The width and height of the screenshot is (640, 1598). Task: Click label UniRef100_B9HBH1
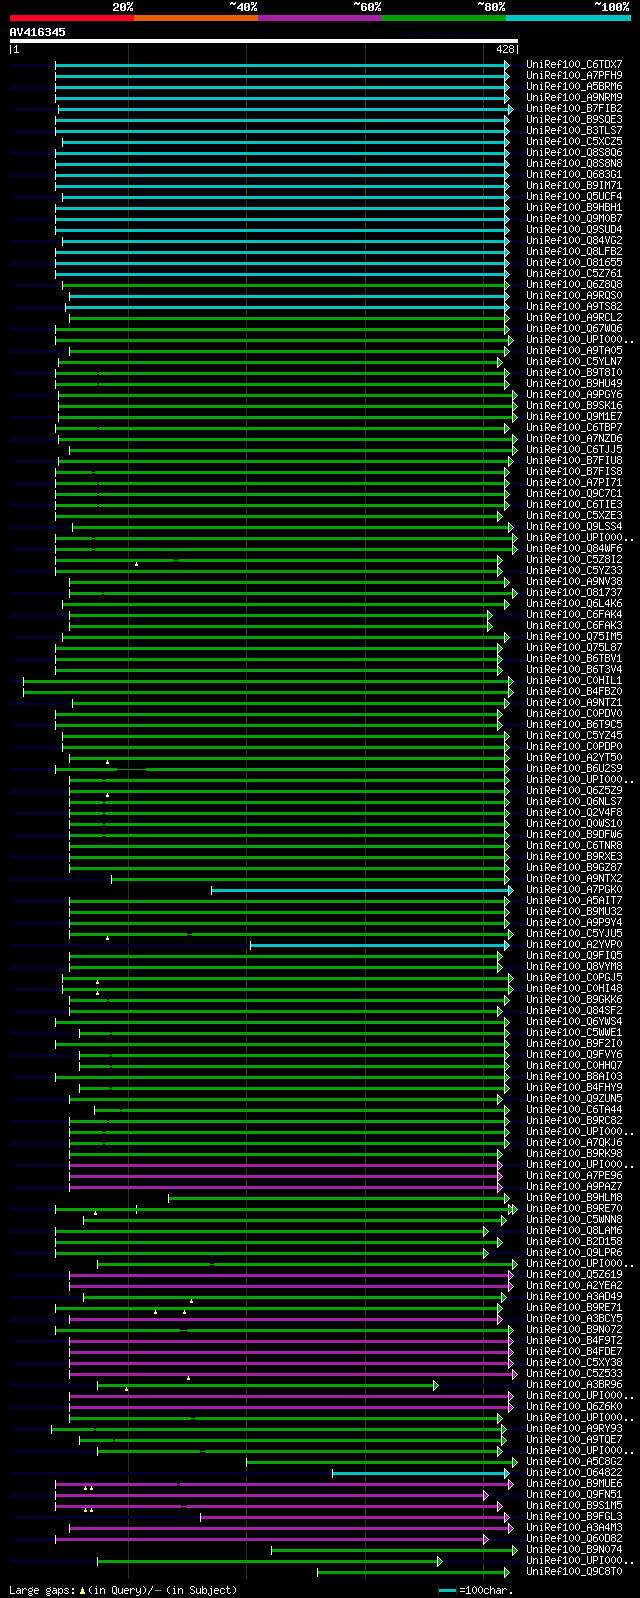pos(574,208)
